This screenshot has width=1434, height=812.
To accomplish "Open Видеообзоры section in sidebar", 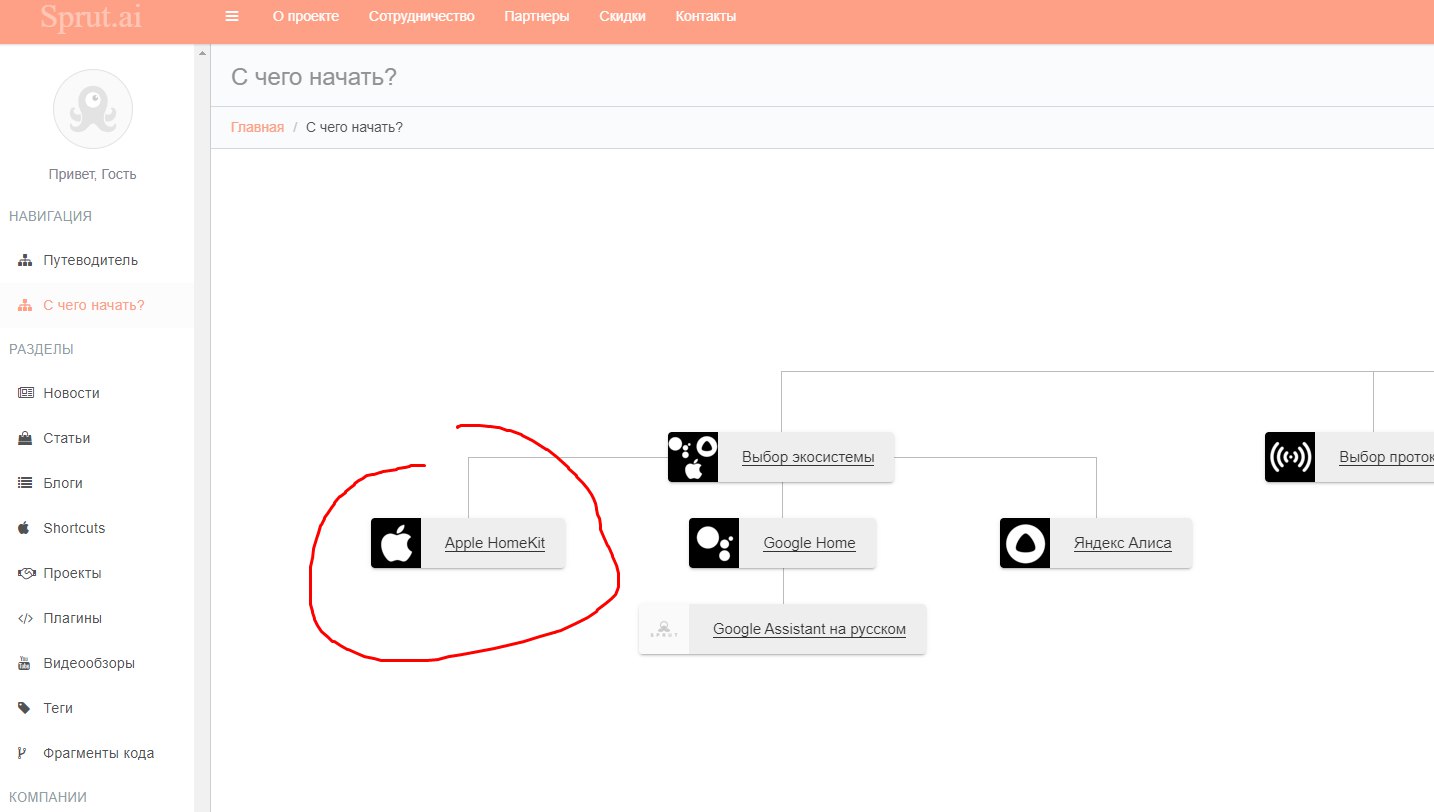I will [x=97, y=663].
